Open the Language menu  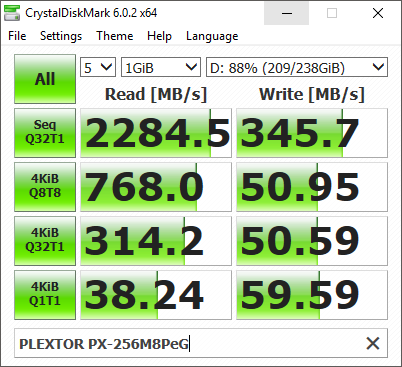[x=212, y=36]
